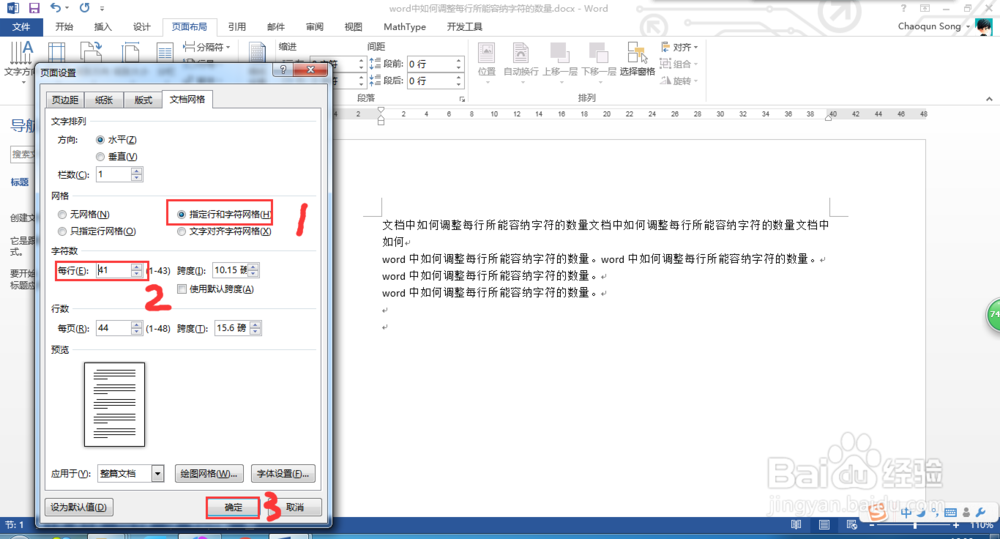Click the zoom in plus button
1000x539 pixels.
tap(955, 526)
